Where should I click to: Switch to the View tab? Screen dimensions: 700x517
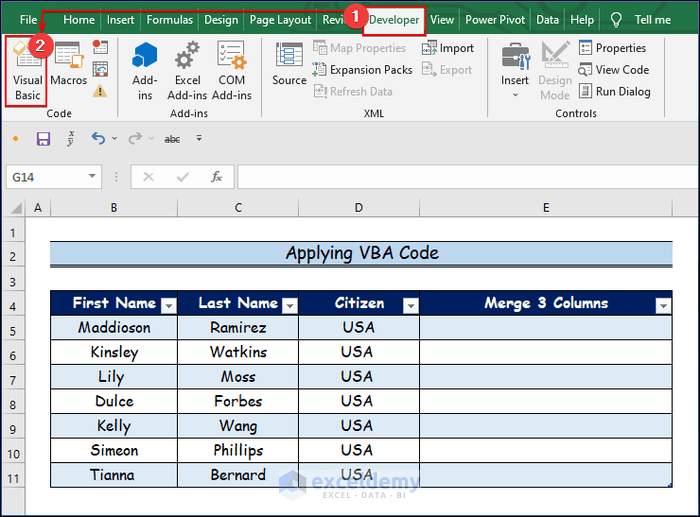tap(442, 20)
